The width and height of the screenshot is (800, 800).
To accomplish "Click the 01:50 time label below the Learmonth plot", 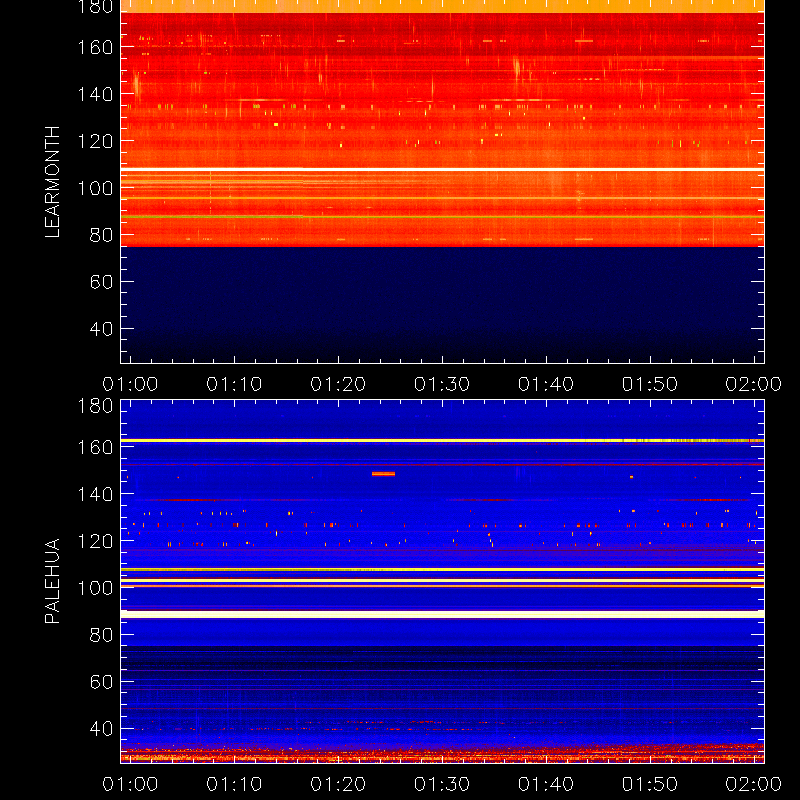I will pyautogui.click(x=650, y=384).
